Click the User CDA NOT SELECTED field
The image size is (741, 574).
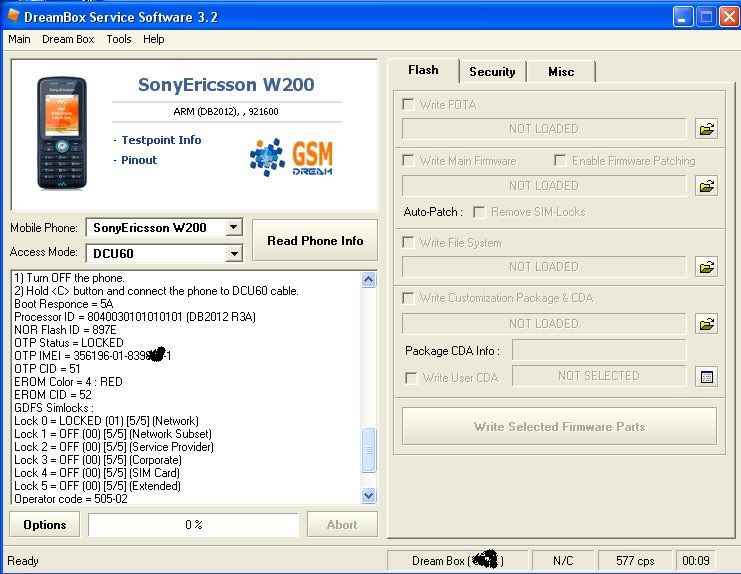click(599, 376)
